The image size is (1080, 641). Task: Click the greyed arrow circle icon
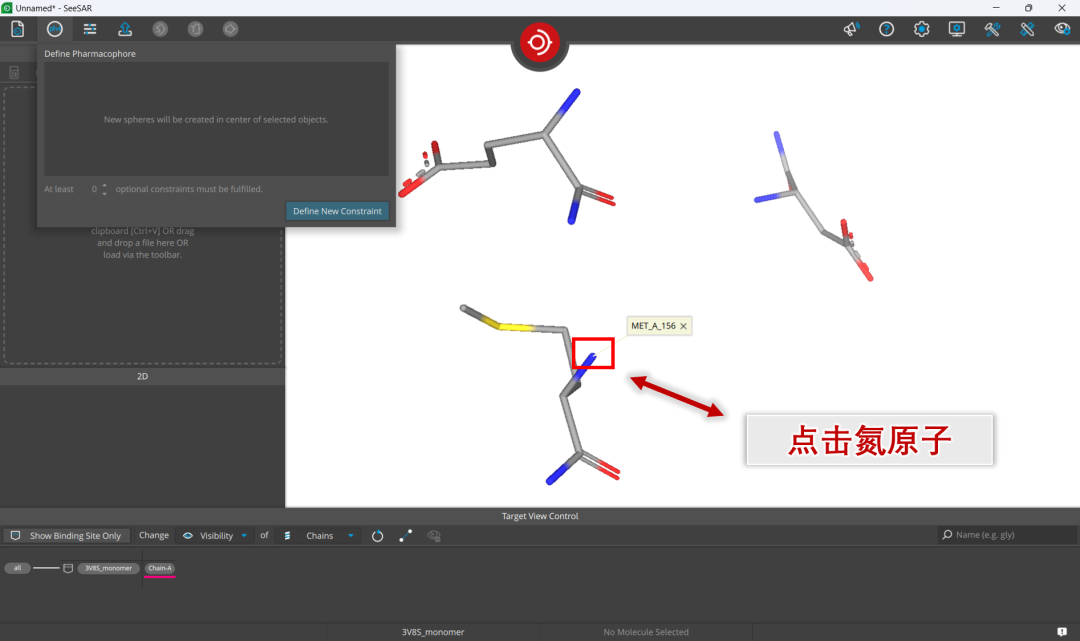230,29
